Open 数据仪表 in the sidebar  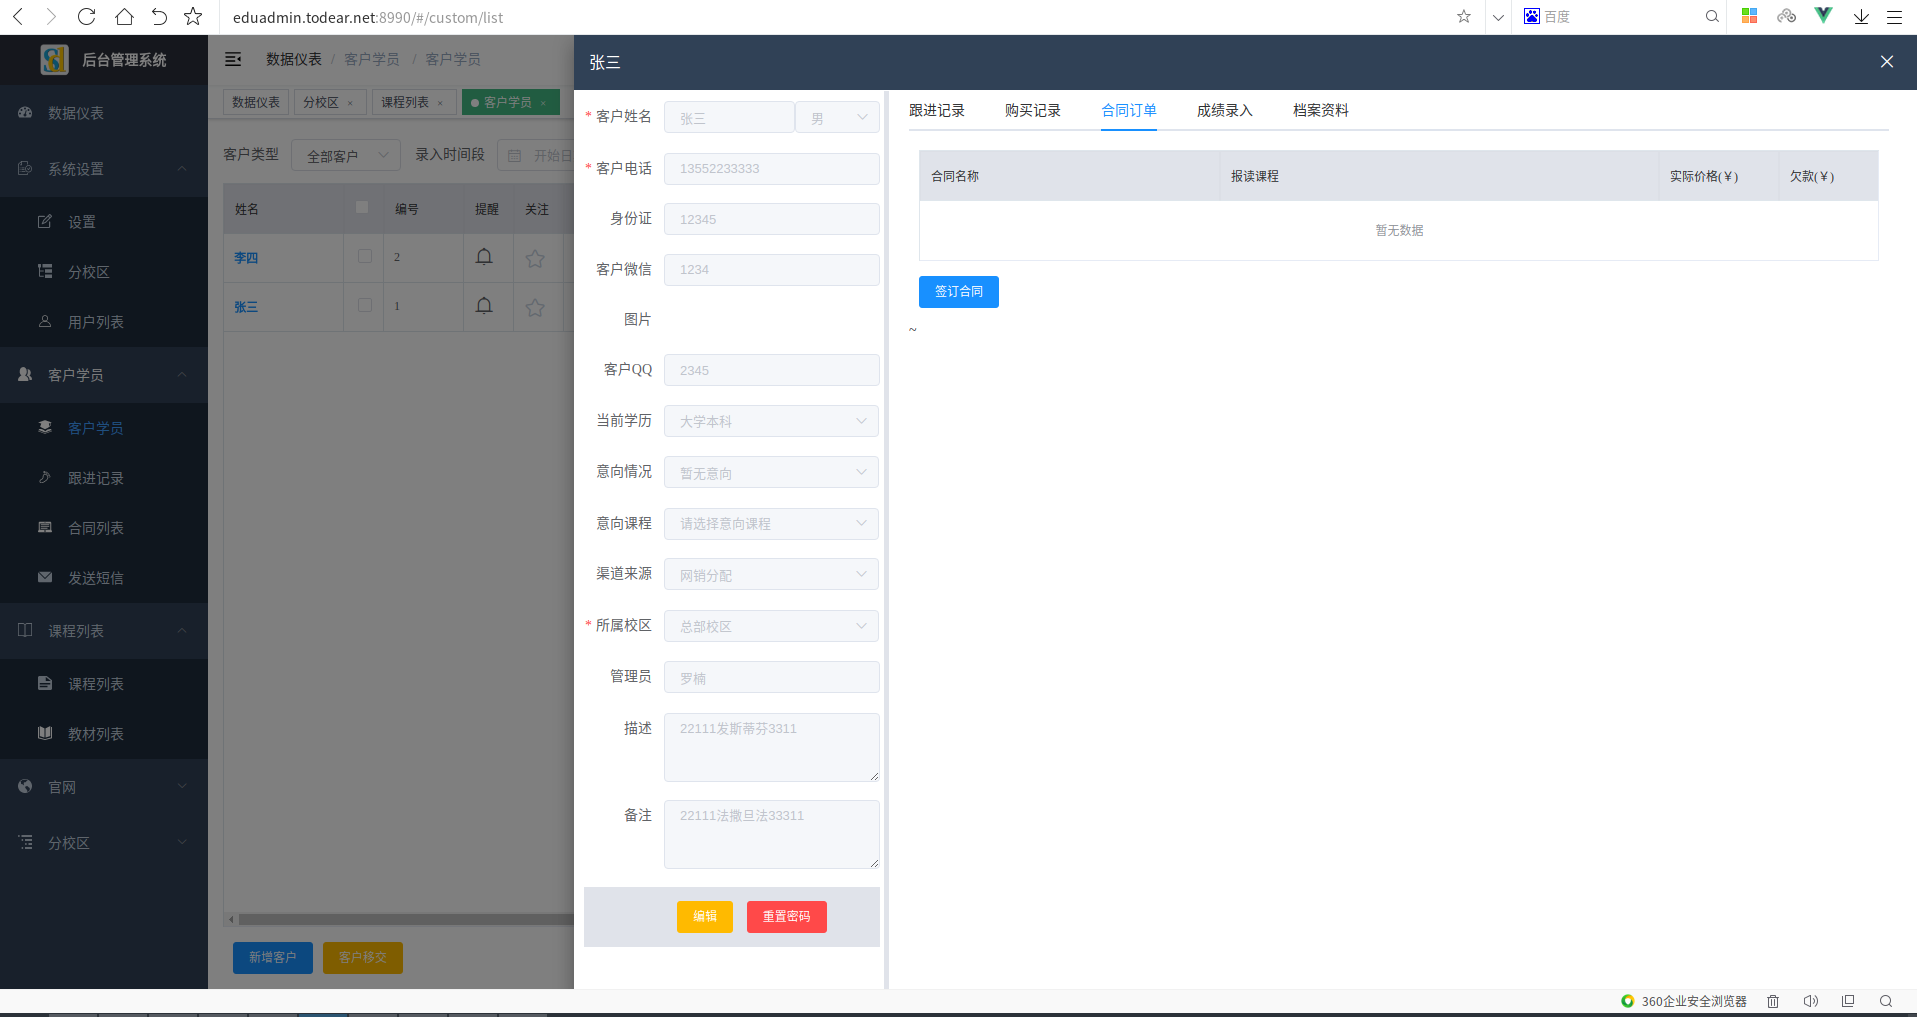click(104, 113)
